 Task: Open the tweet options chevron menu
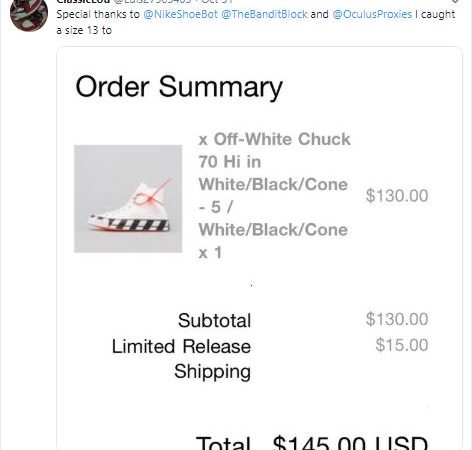pos(455,1)
